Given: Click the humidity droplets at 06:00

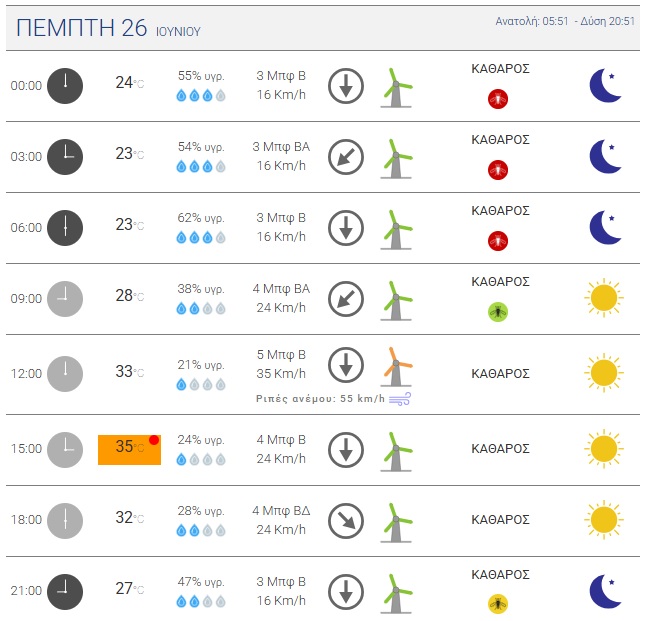Looking at the screenshot, I should pyautogui.click(x=201, y=237).
